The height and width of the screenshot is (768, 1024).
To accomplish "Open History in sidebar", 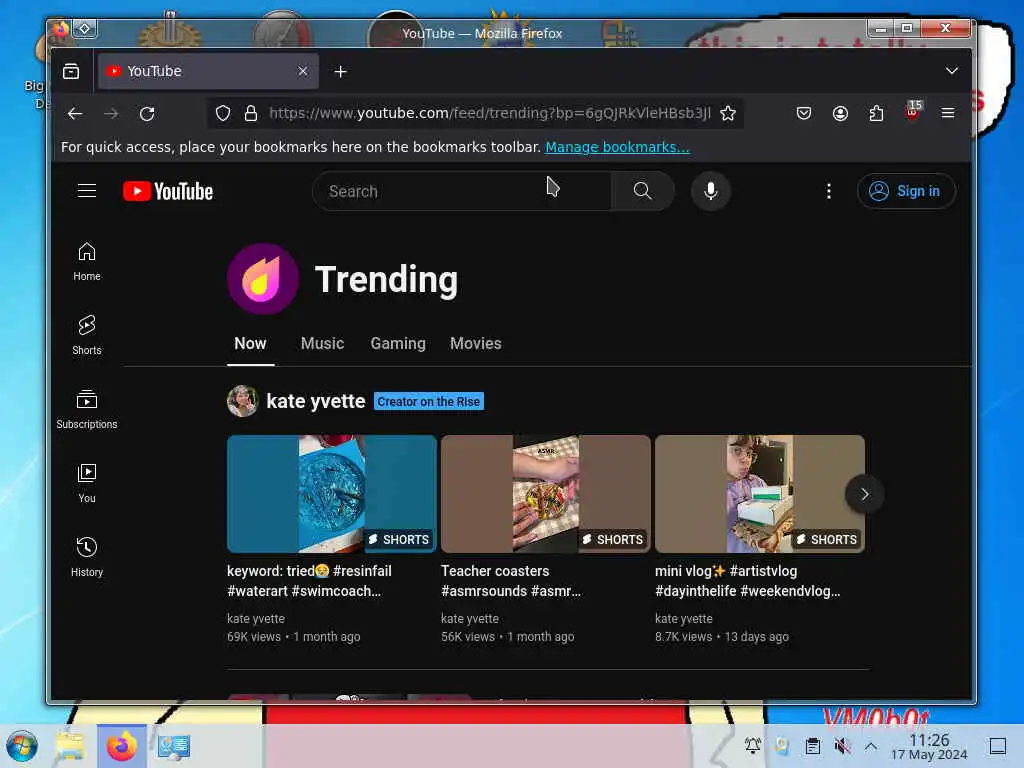I will [87, 556].
